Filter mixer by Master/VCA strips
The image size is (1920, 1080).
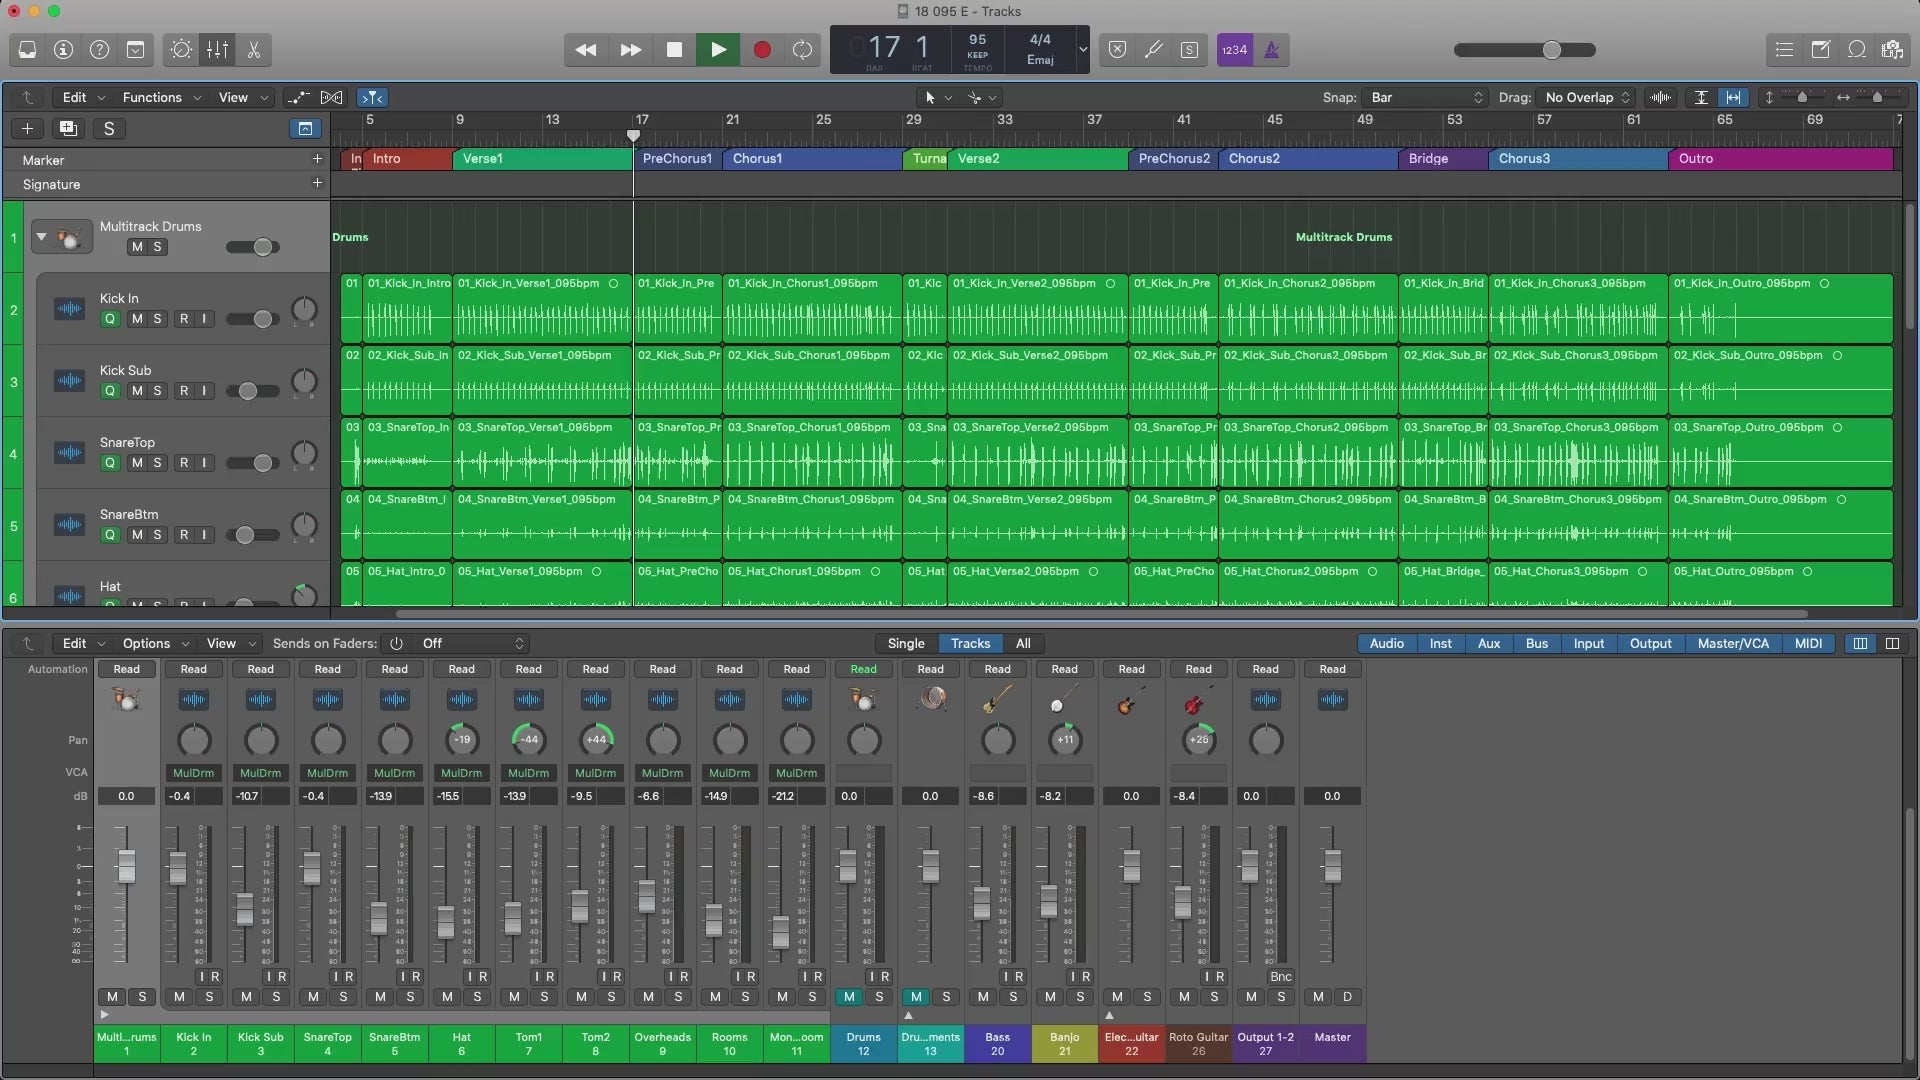1733,643
